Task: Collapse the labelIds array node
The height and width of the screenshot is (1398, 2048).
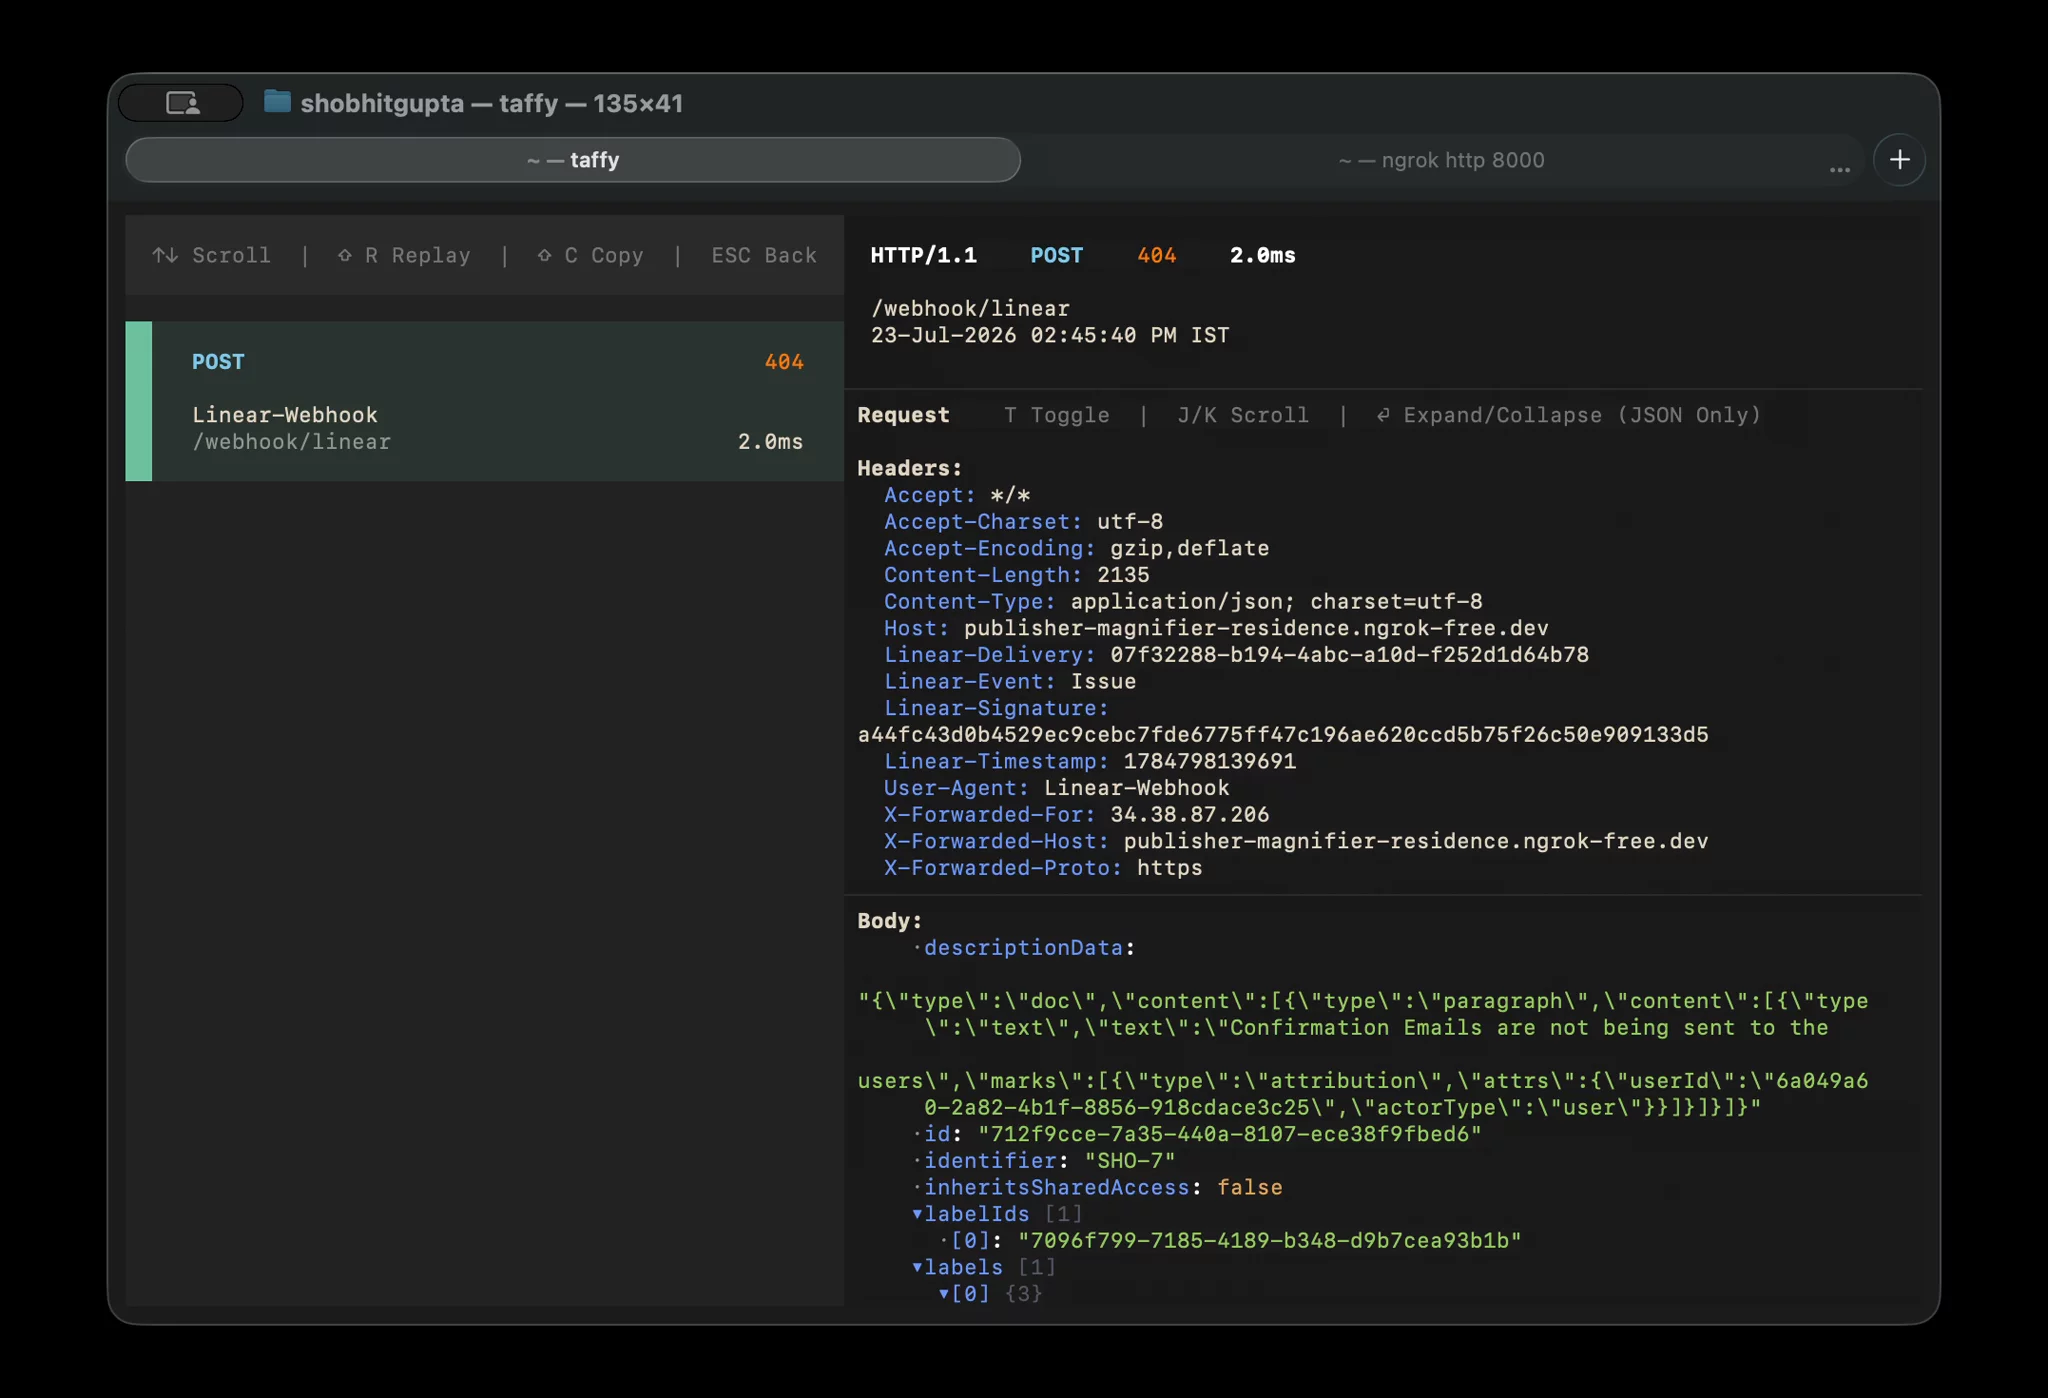Action: (x=917, y=1214)
